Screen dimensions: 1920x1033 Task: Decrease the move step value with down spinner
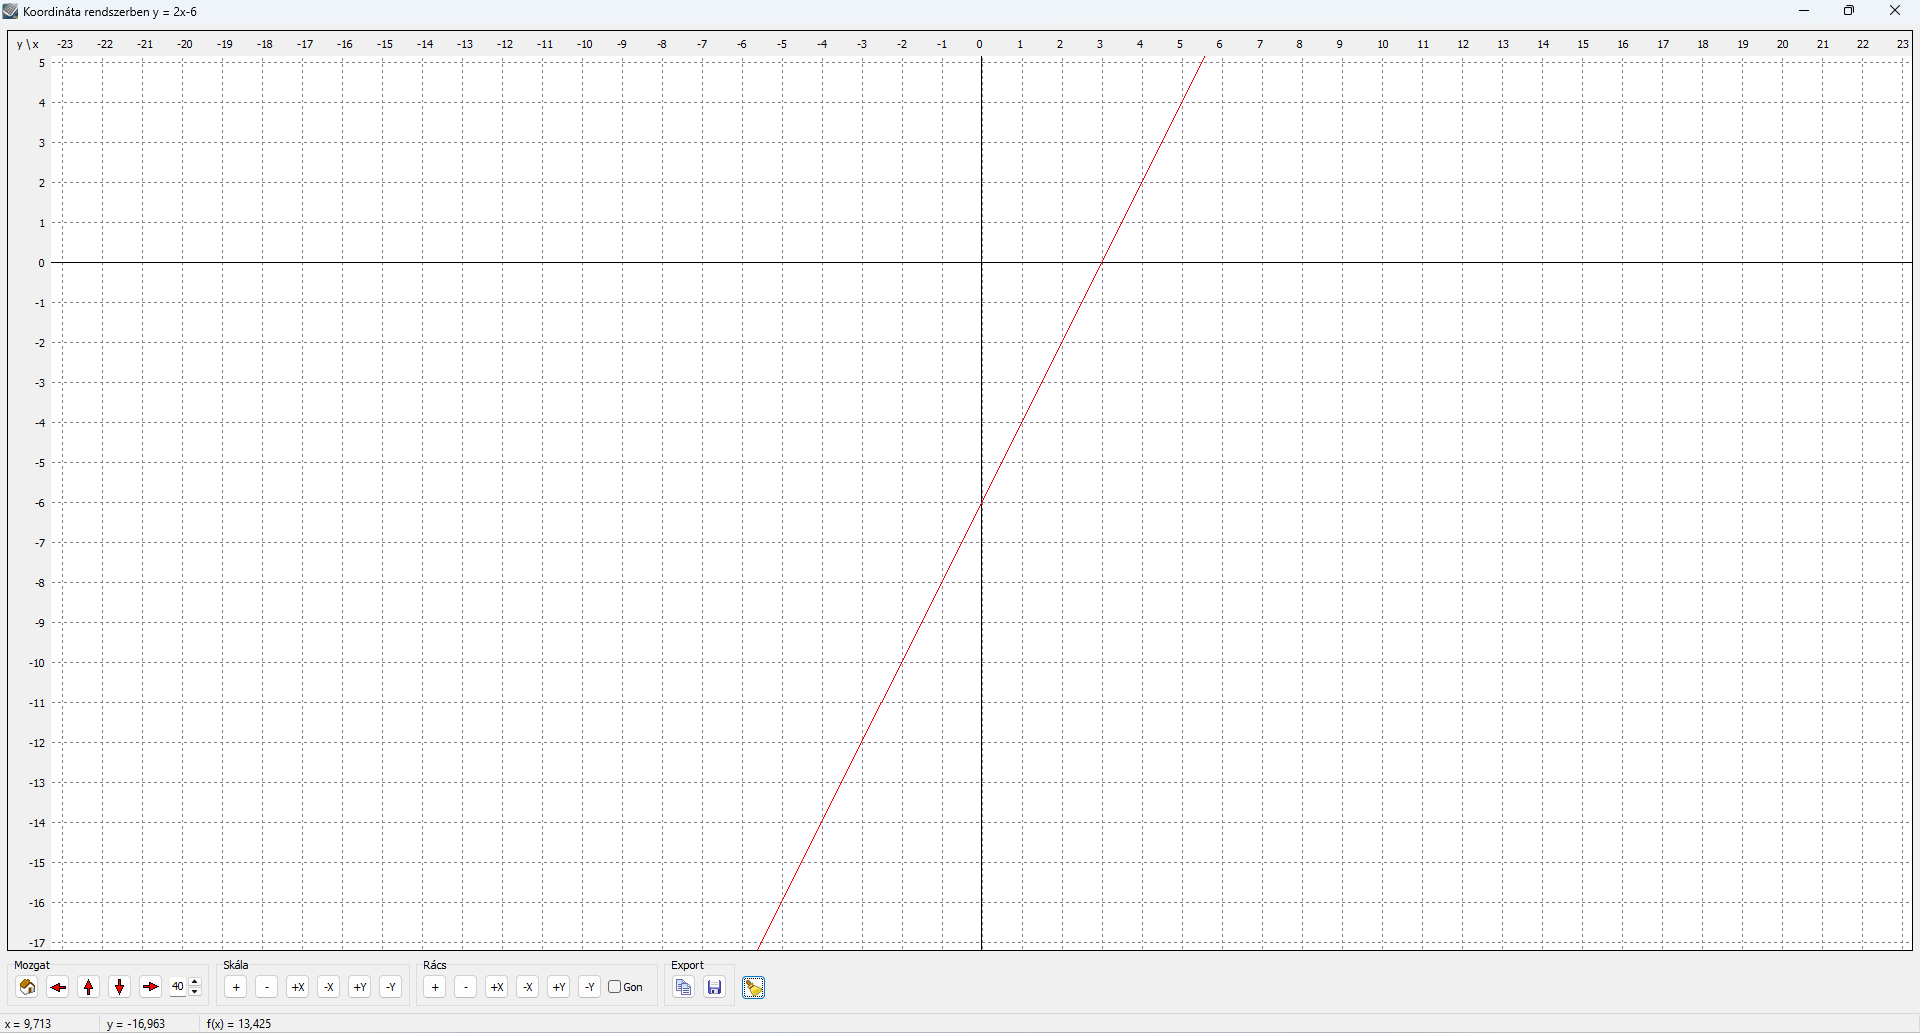click(195, 992)
